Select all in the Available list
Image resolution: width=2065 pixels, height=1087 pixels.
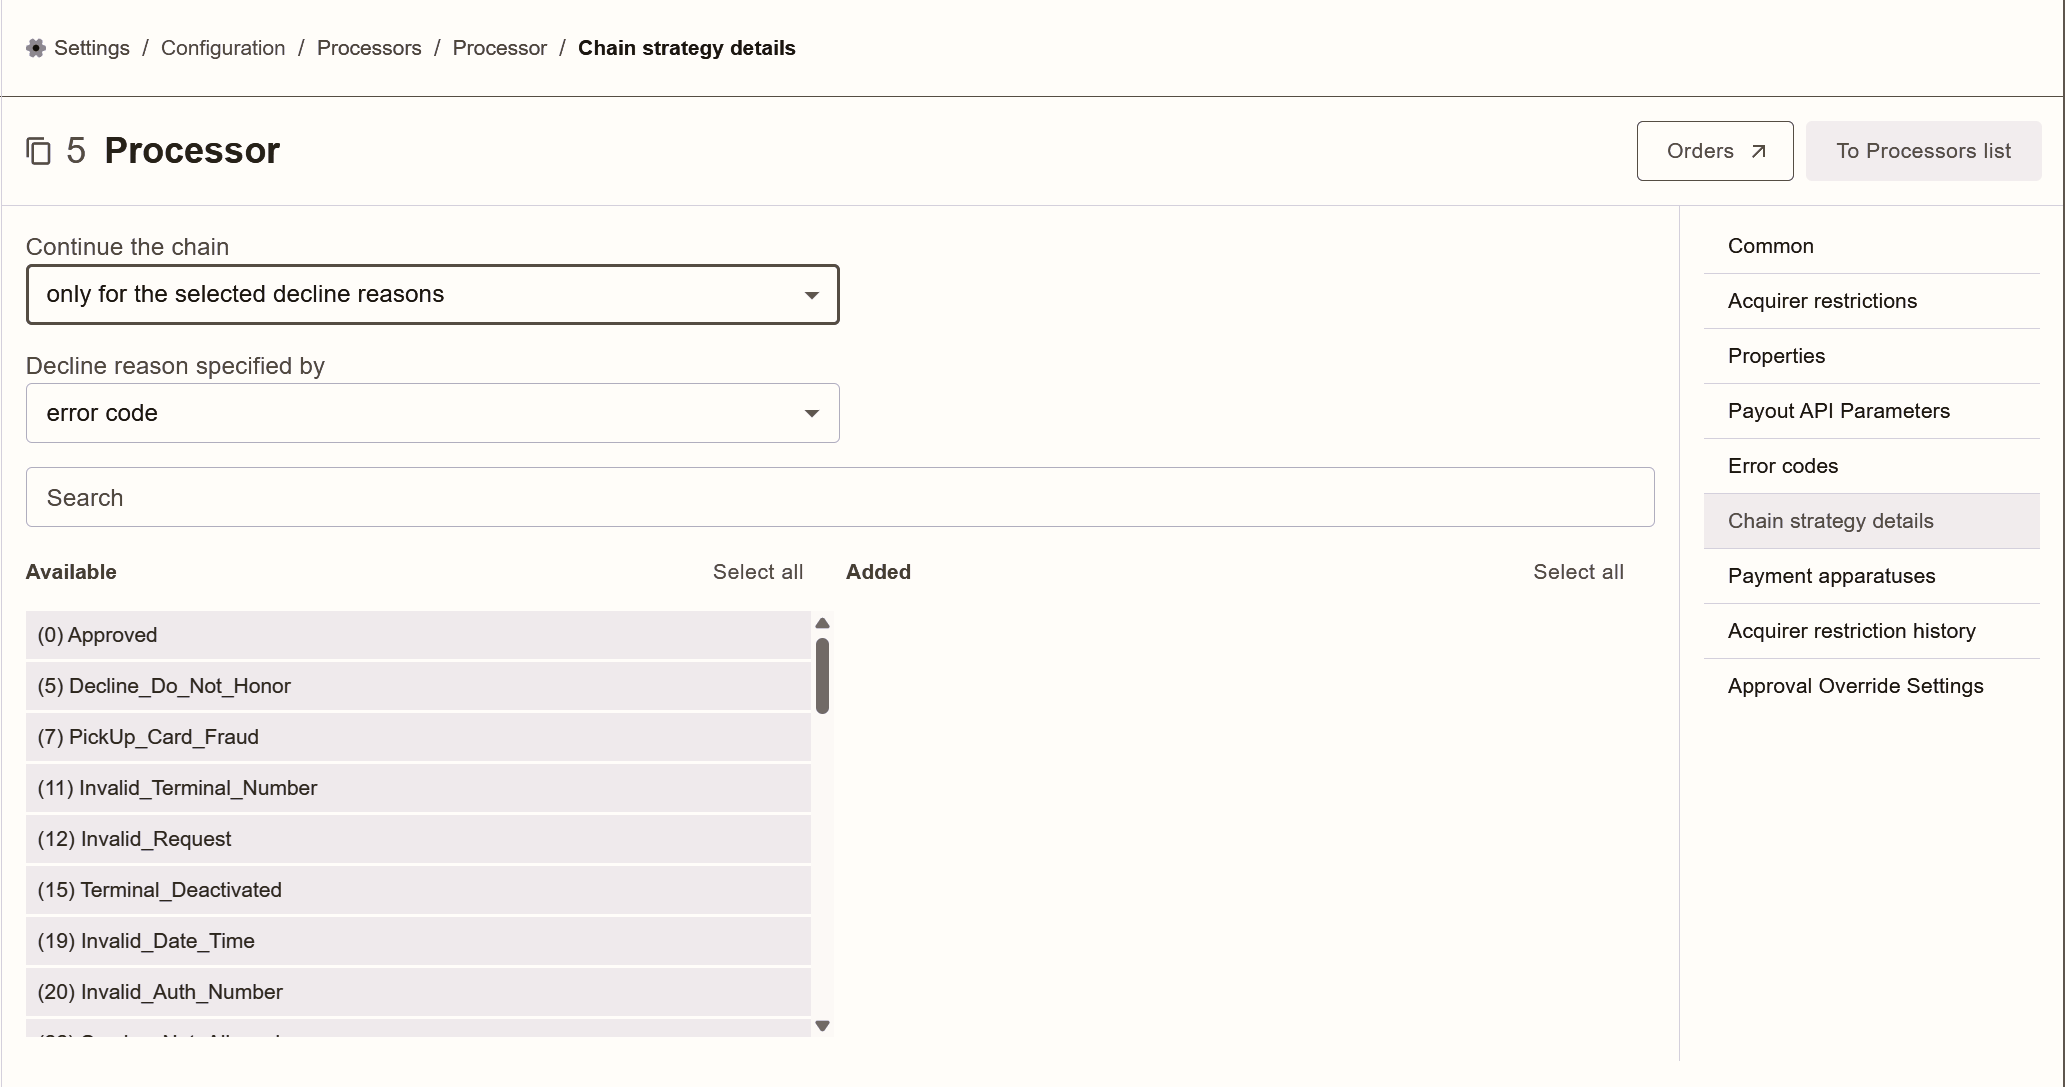[758, 572]
